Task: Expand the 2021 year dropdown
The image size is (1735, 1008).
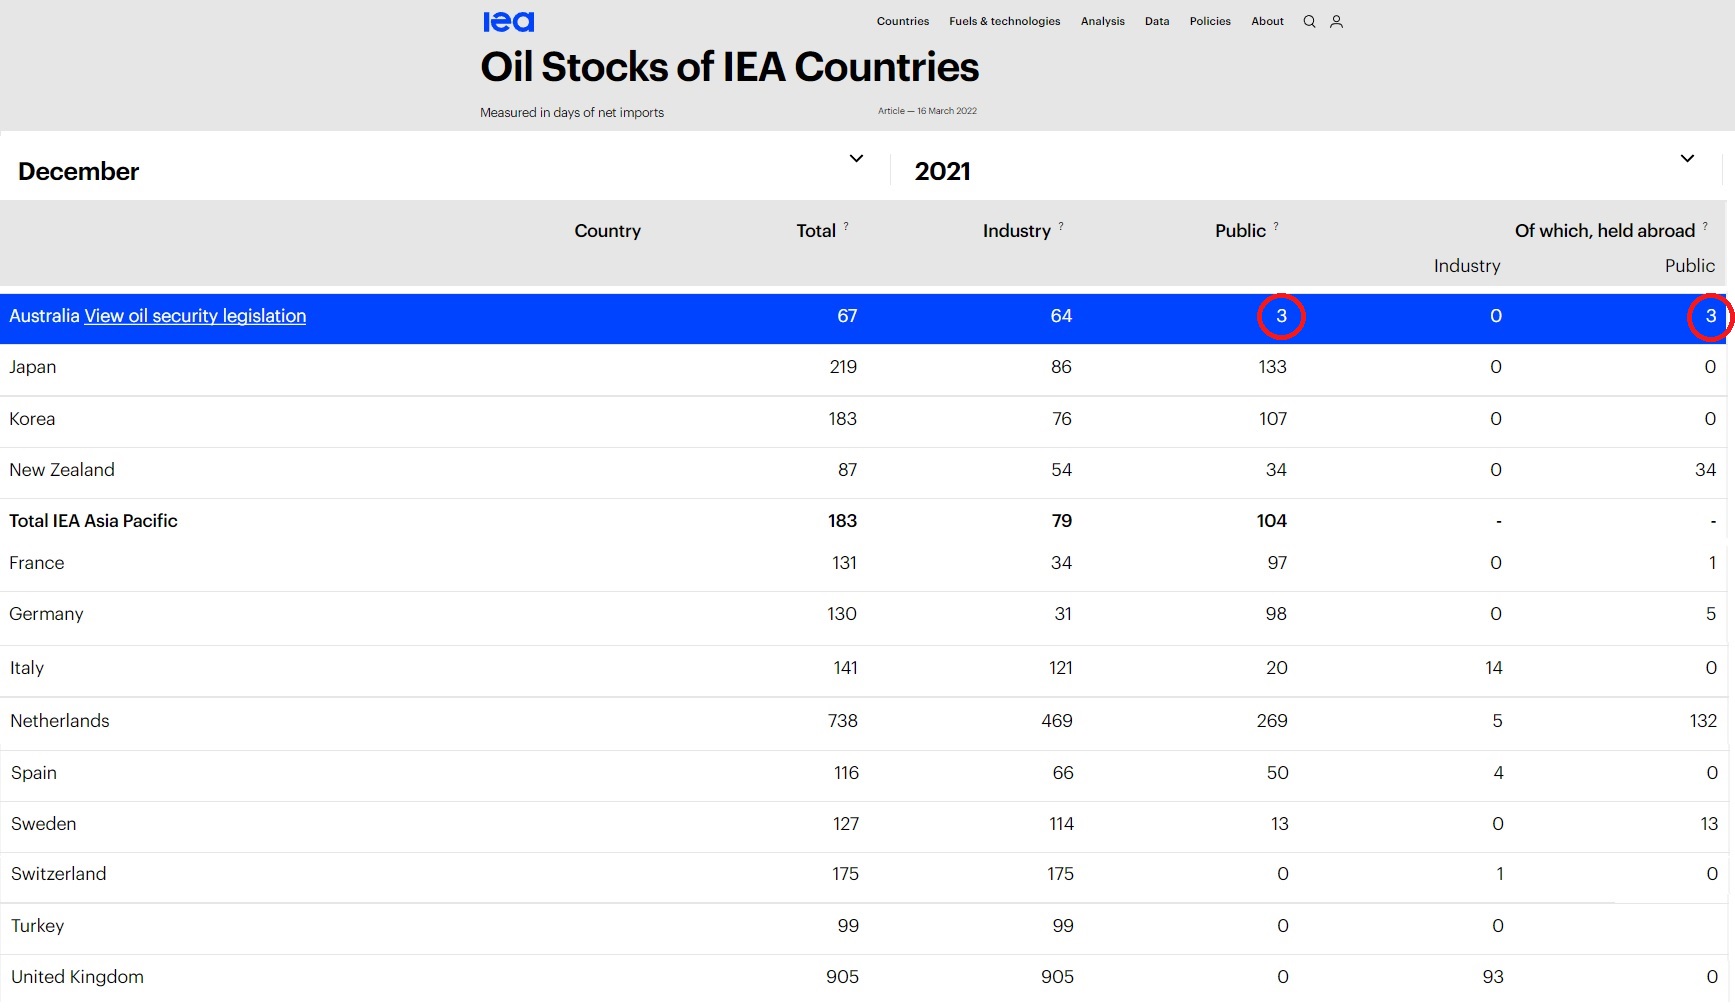Action: (x=1687, y=158)
